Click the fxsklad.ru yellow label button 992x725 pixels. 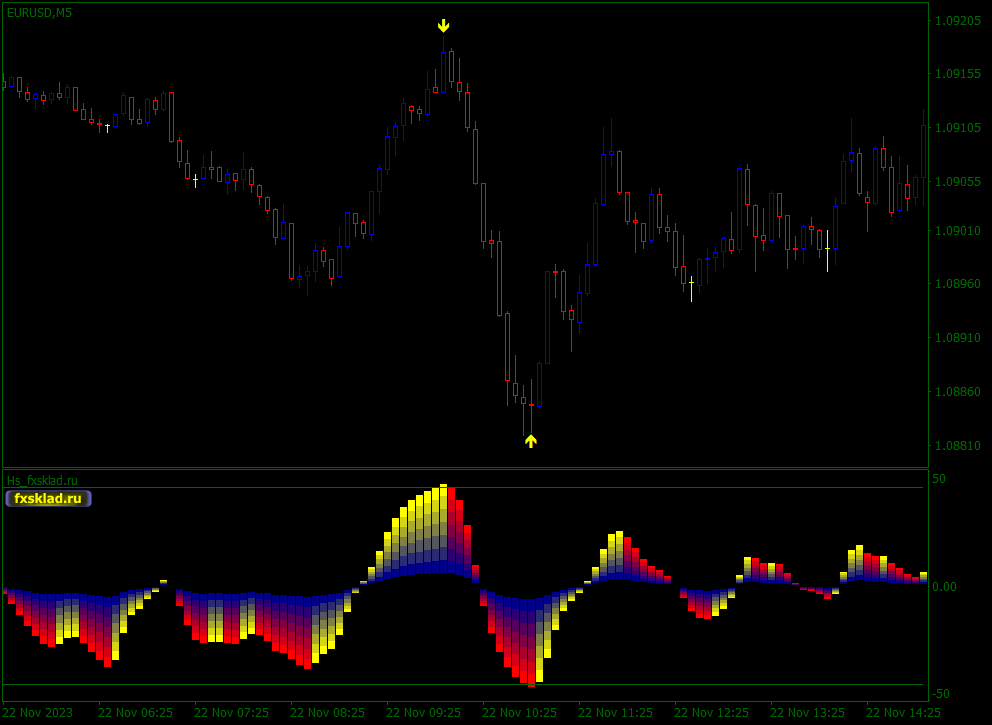point(49,499)
